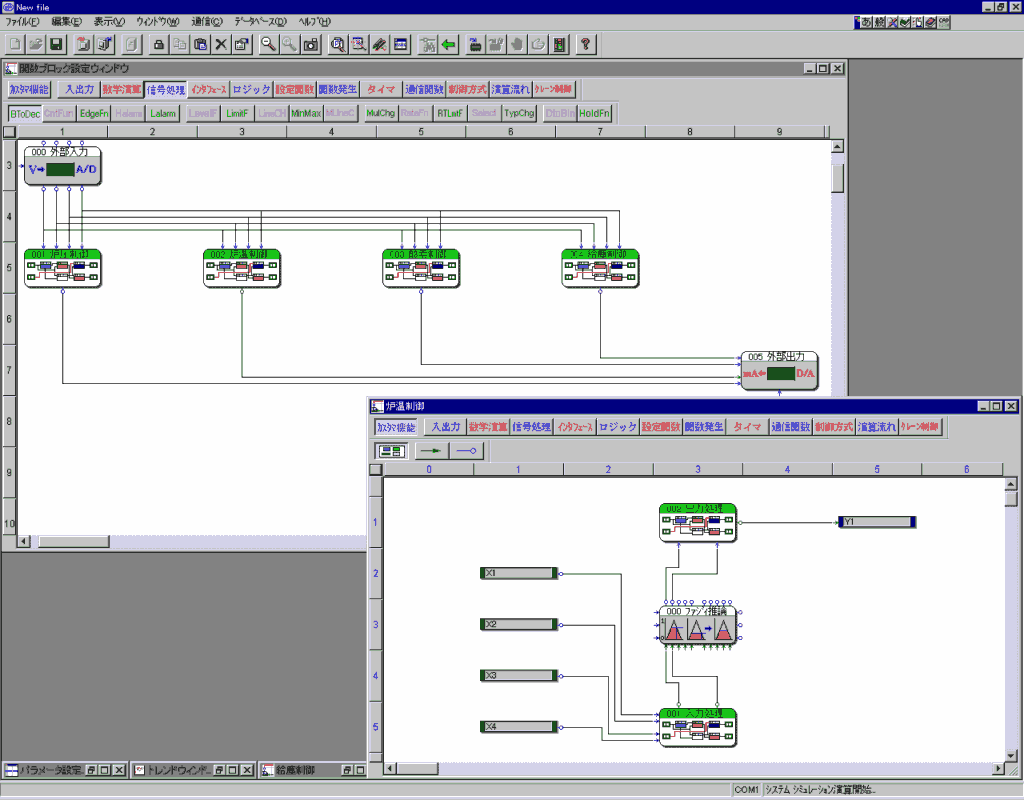Click the main diagram horizontal scrollbar thumb
The image size is (1024, 800).
(x=74, y=541)
